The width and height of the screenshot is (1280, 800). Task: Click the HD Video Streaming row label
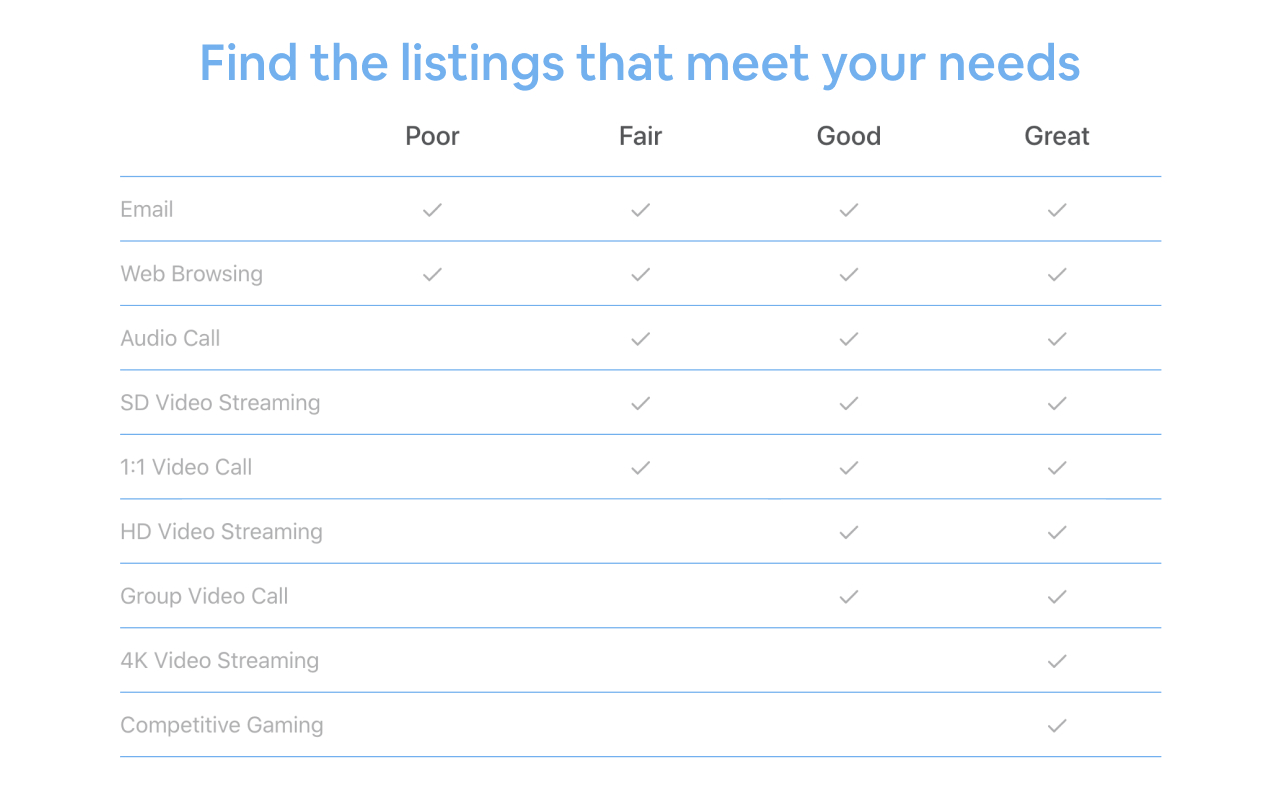(x=221, y=532)
